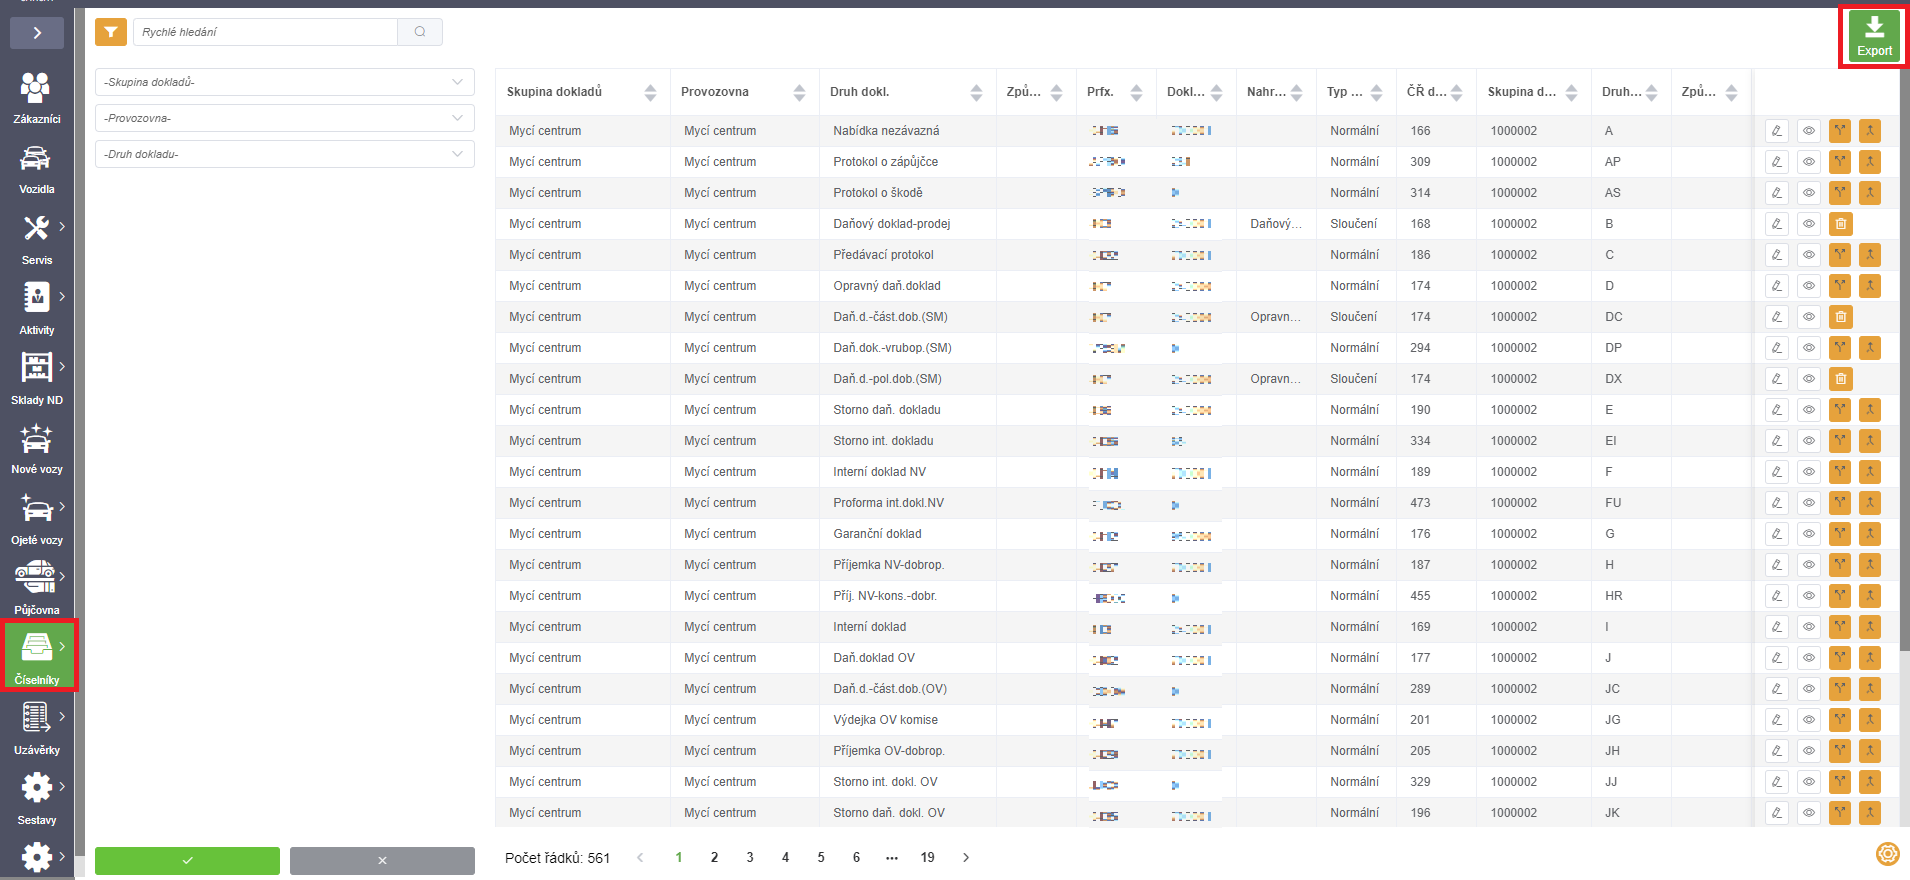
Task: Click the orange filter funnel icon
Action: click(111, 32)
